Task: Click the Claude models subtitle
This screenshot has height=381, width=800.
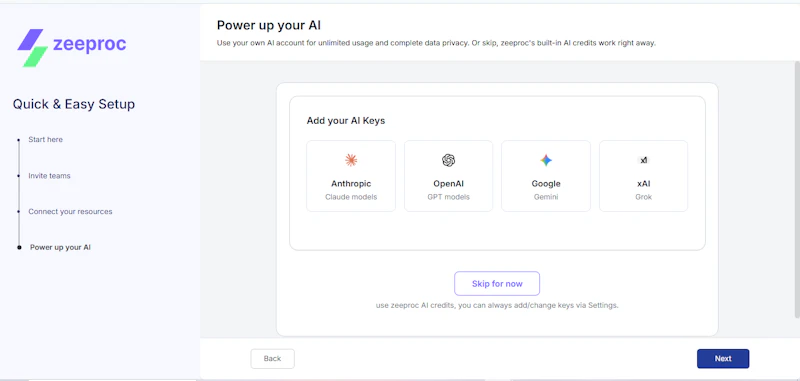Action: point(351,197)
